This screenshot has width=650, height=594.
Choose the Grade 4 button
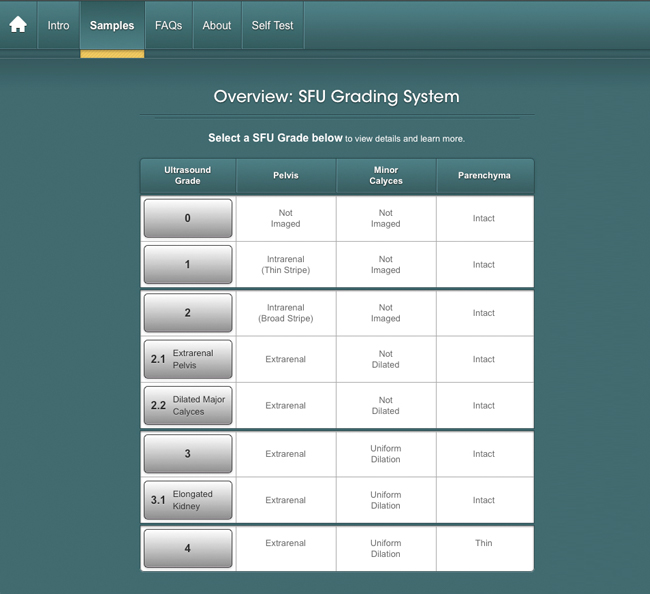point(188,548)
